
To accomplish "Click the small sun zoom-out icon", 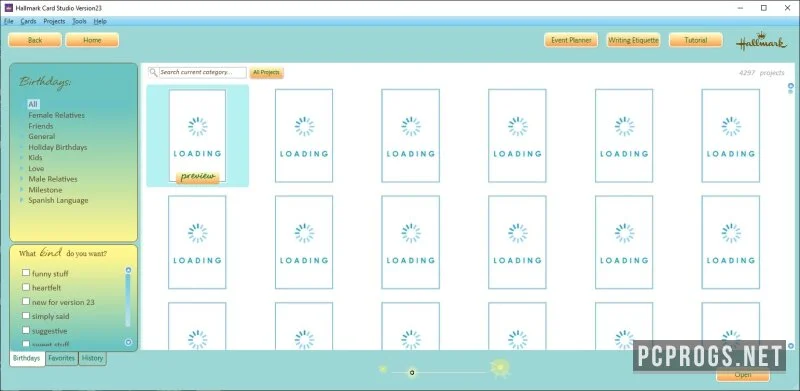I will 383,369.
